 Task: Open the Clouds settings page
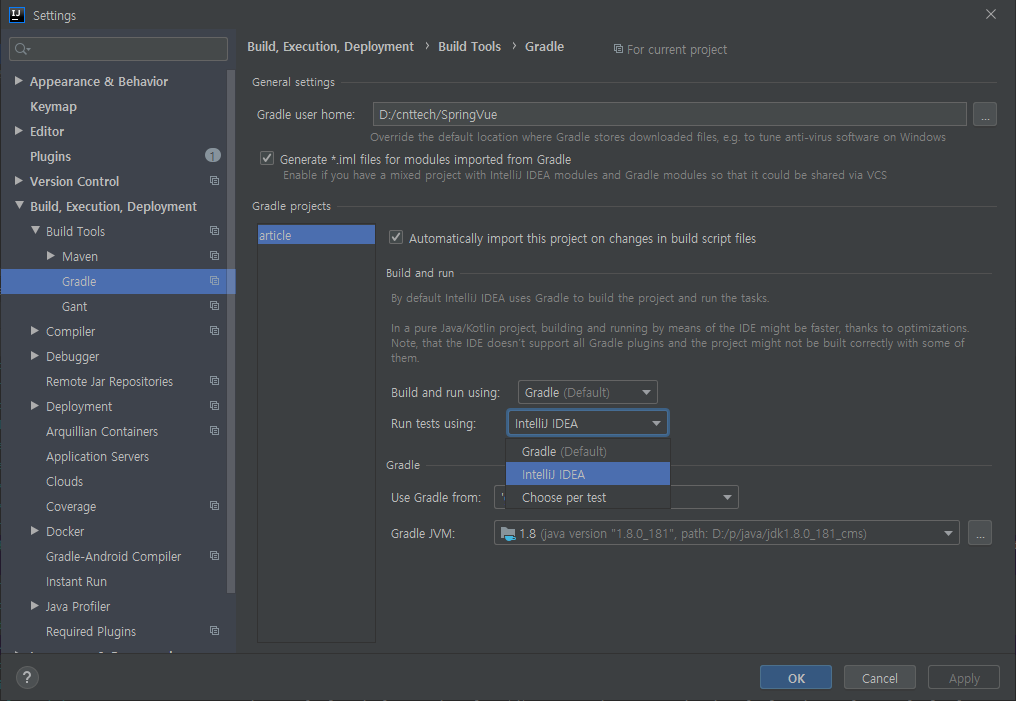coord(64,481)
